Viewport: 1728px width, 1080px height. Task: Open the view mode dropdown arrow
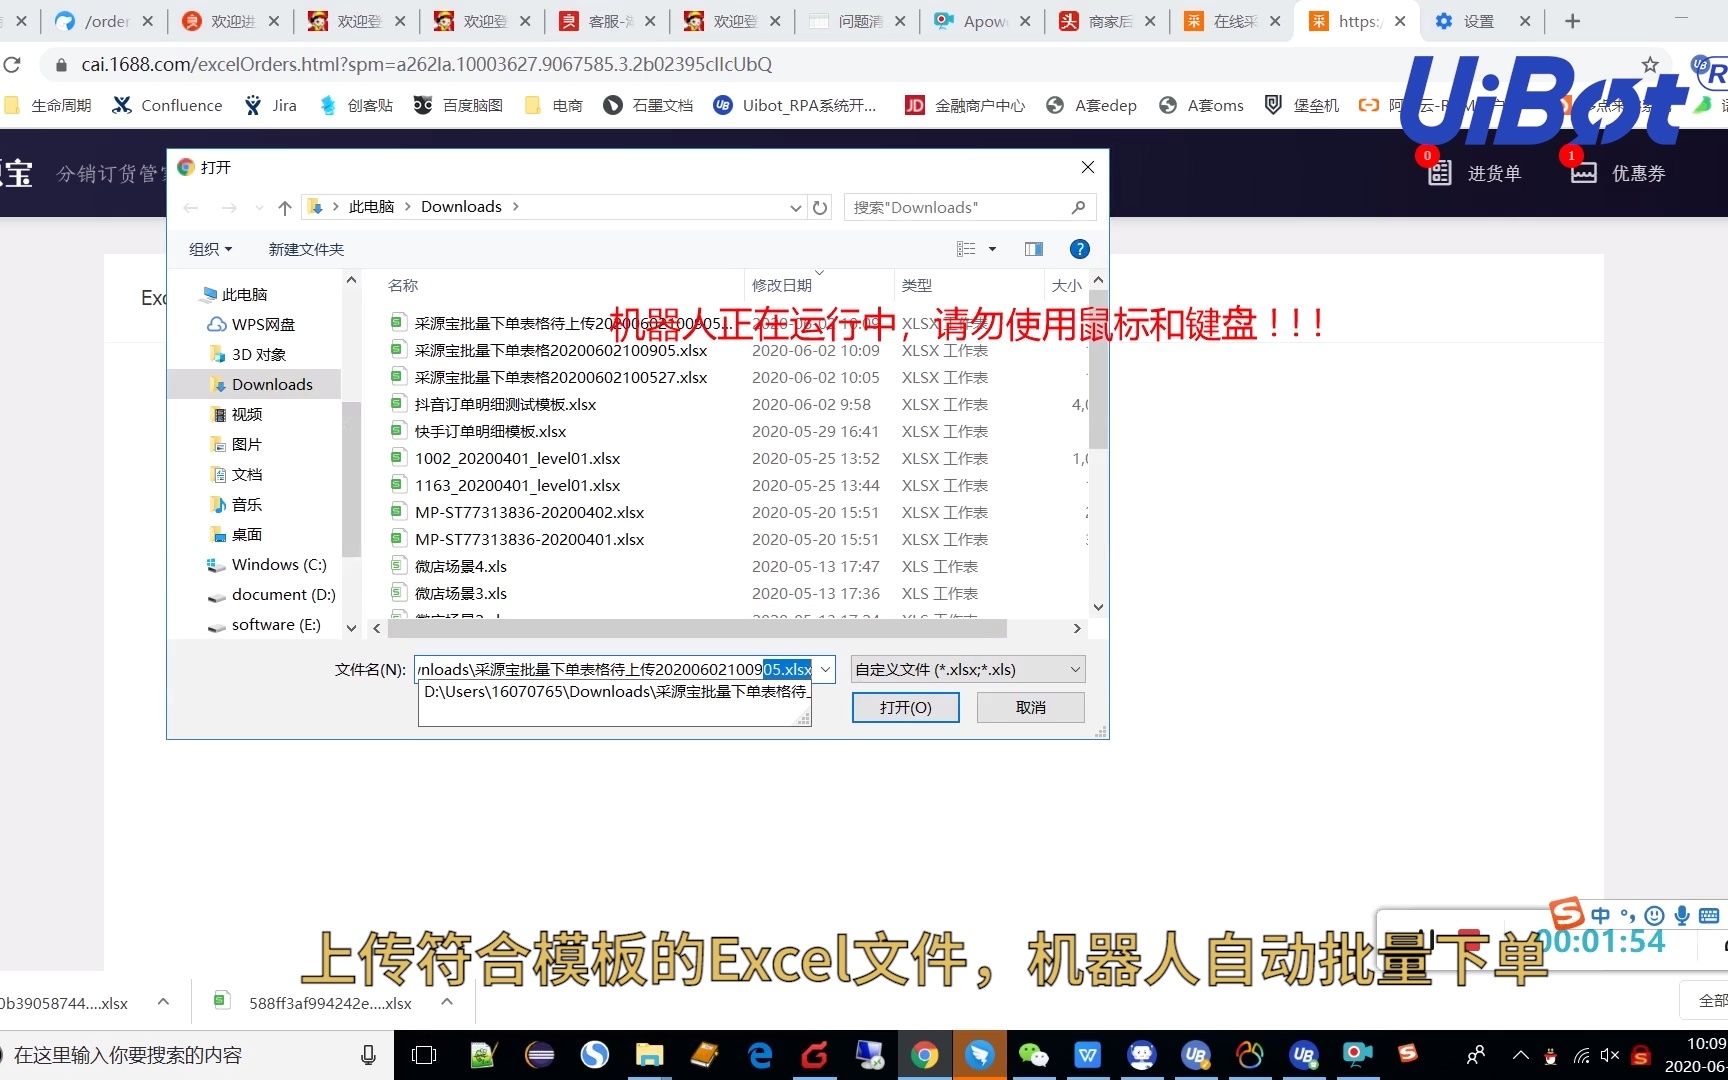pyautogui.click(x=991, y=249)
